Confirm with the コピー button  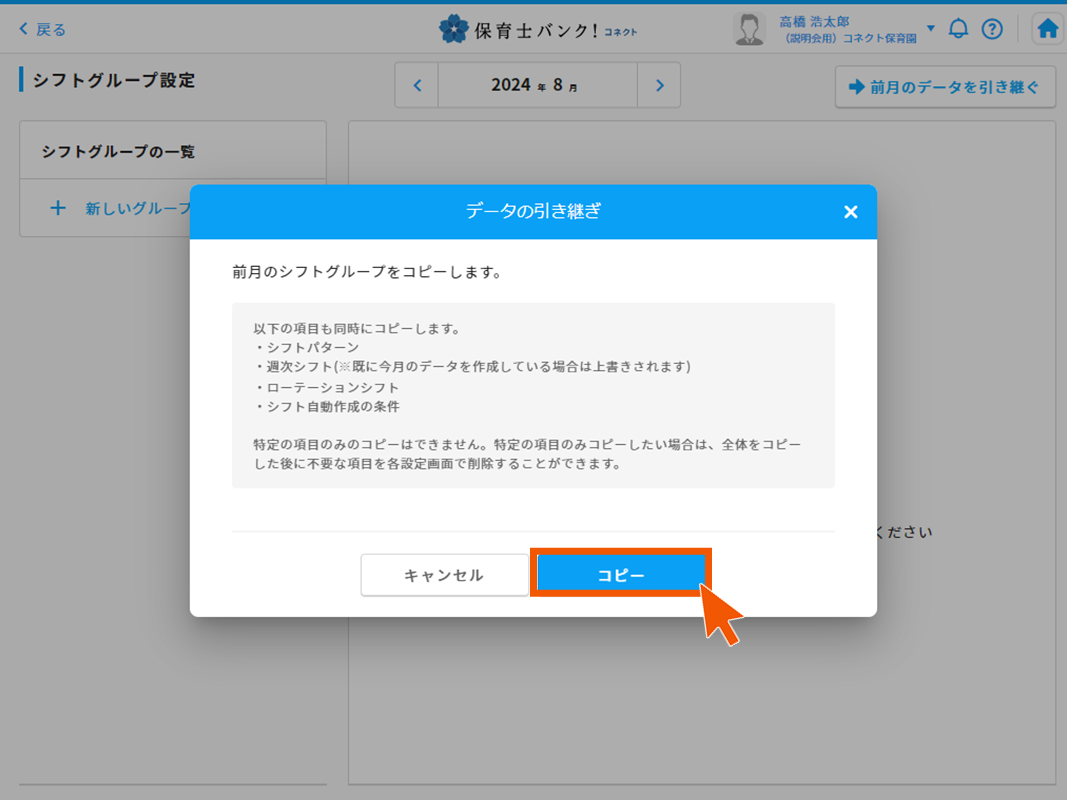[x=621, y=575]
